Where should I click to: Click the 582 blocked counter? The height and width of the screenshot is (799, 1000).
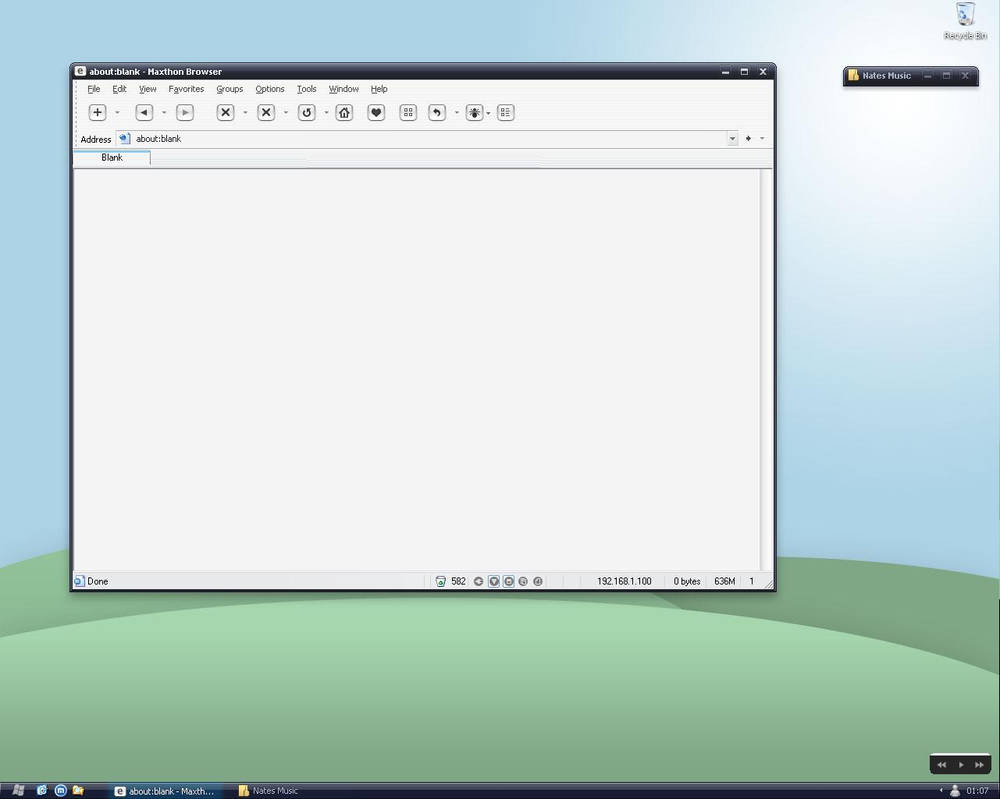point(457,581)
